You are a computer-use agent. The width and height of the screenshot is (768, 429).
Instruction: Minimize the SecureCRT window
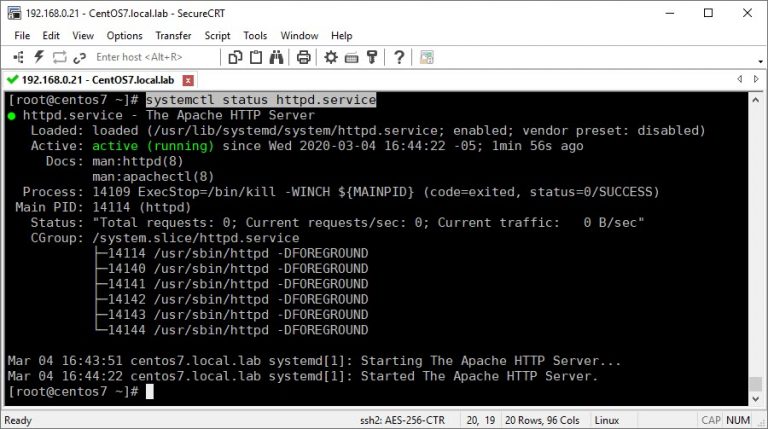(x=670, y=13)
